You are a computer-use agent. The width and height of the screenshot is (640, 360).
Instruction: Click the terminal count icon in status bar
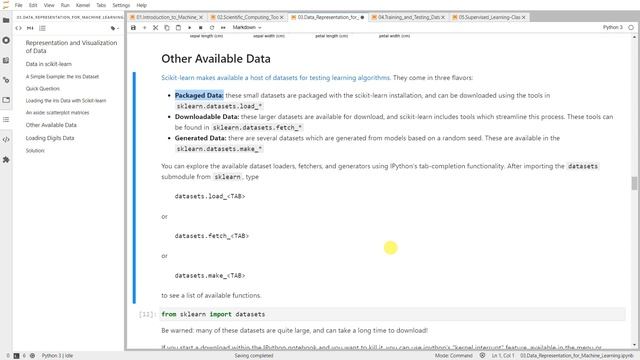point(16,356)
